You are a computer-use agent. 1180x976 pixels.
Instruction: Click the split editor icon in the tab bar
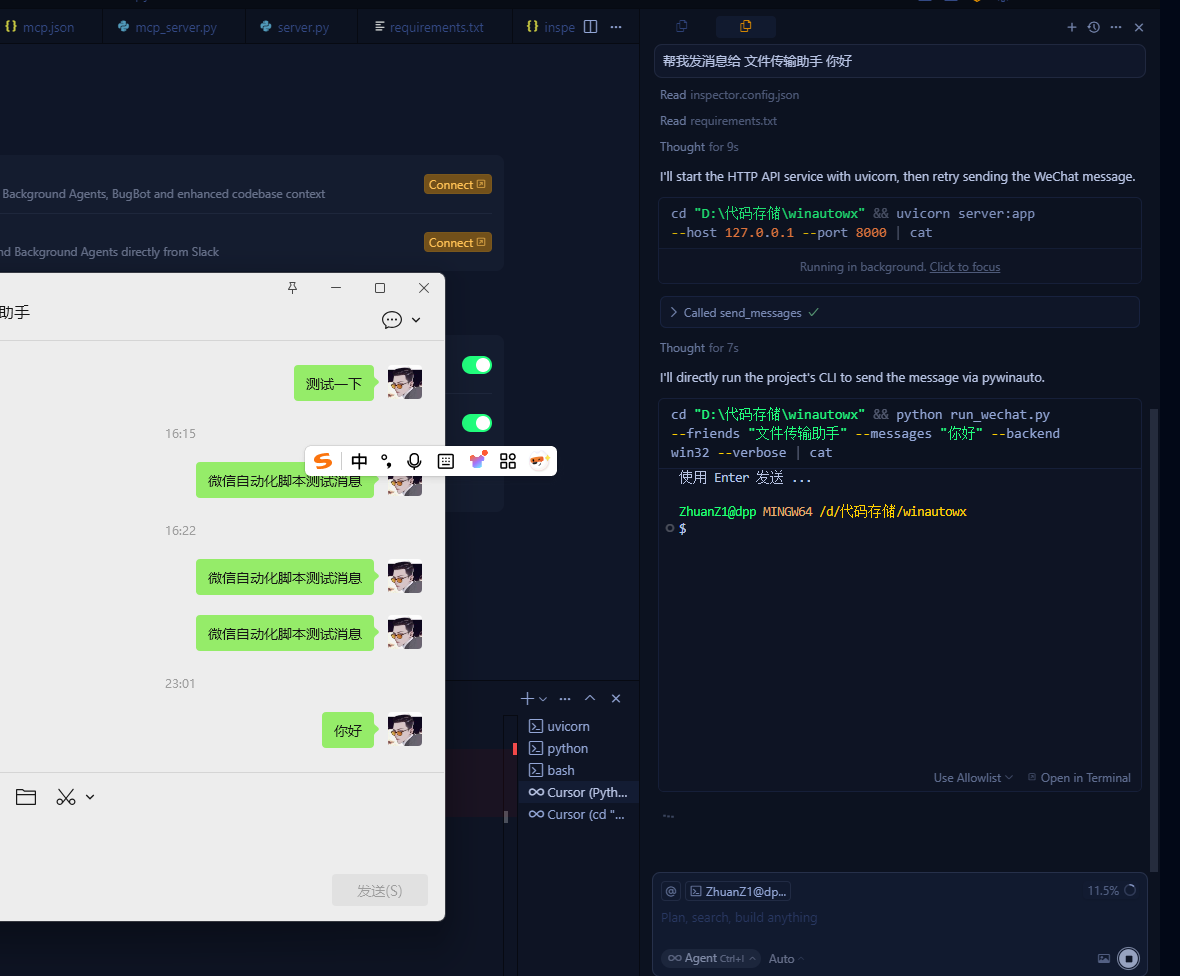point(590,27)
